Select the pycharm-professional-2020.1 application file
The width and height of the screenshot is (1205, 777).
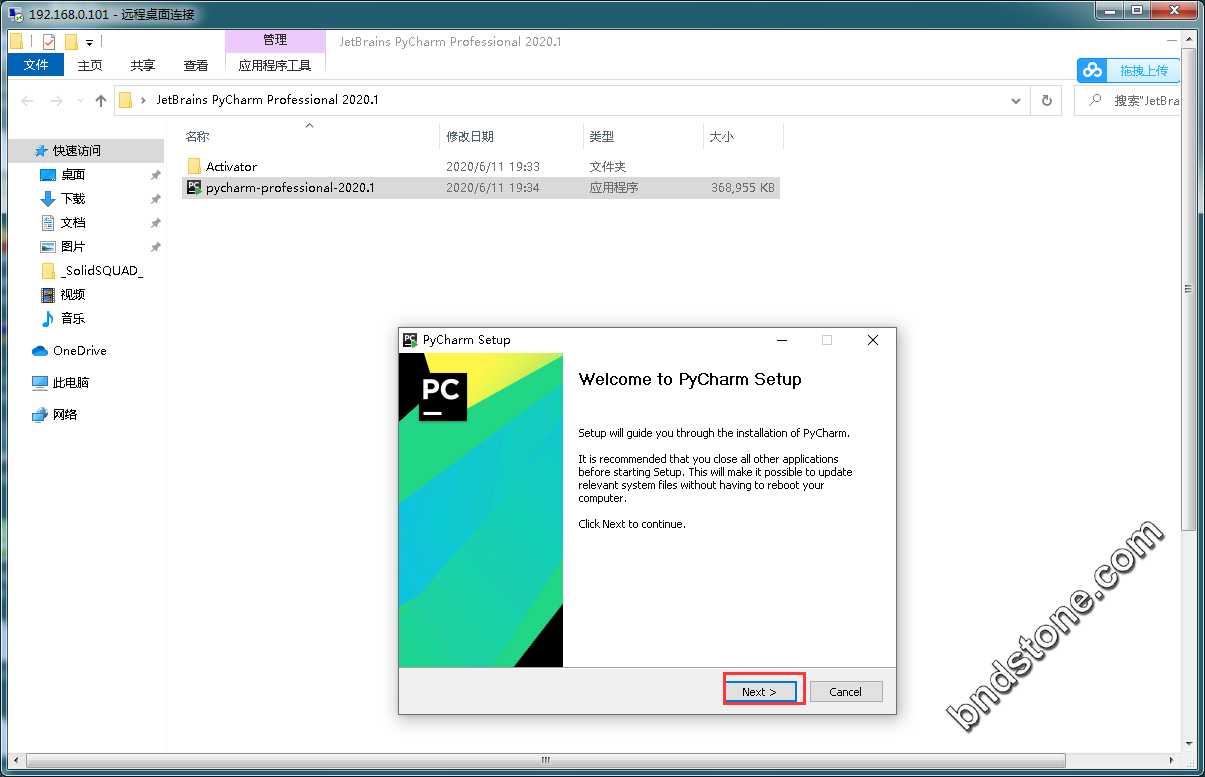coord(290,187)
